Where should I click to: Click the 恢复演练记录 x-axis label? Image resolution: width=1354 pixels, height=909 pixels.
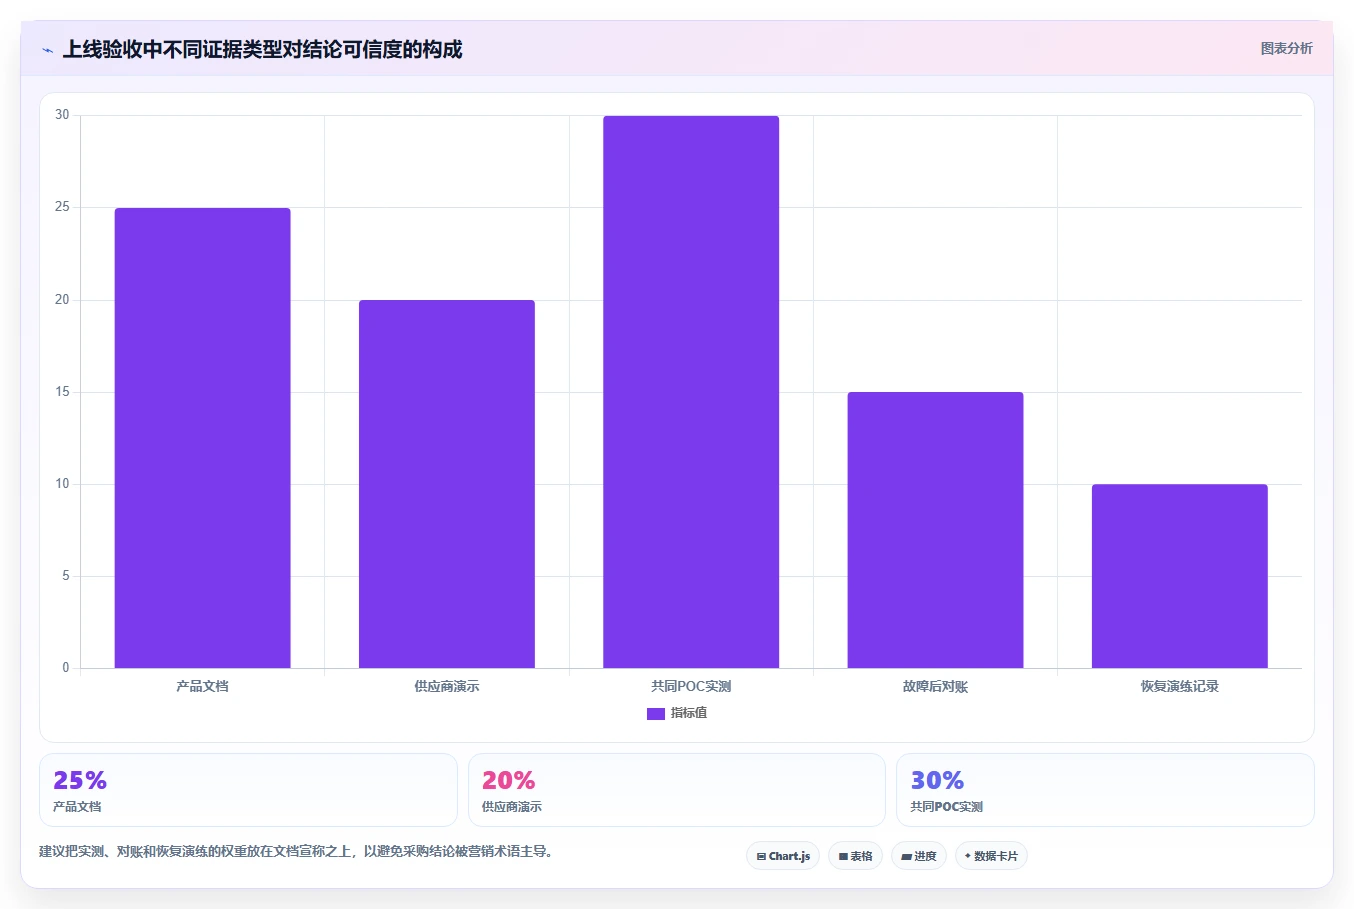click(1180, 686)
